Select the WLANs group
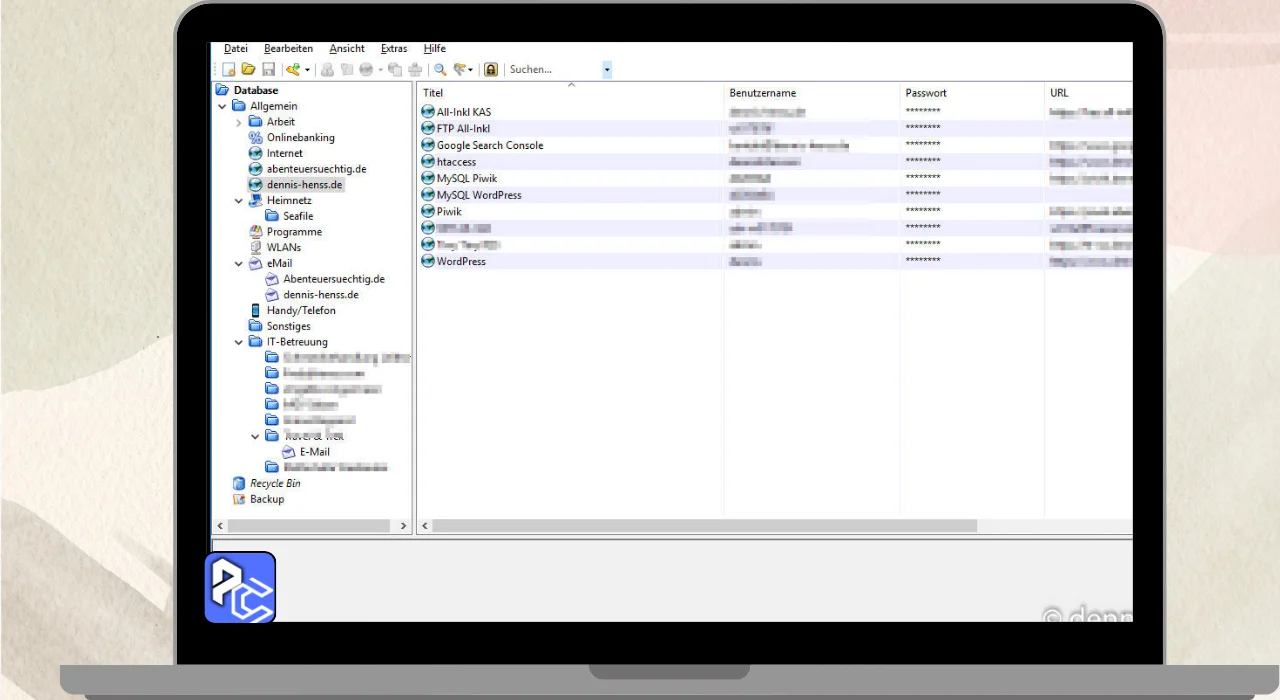Image resolution: width=1280 pixels, height=700 pixels. tap(283, 247)
